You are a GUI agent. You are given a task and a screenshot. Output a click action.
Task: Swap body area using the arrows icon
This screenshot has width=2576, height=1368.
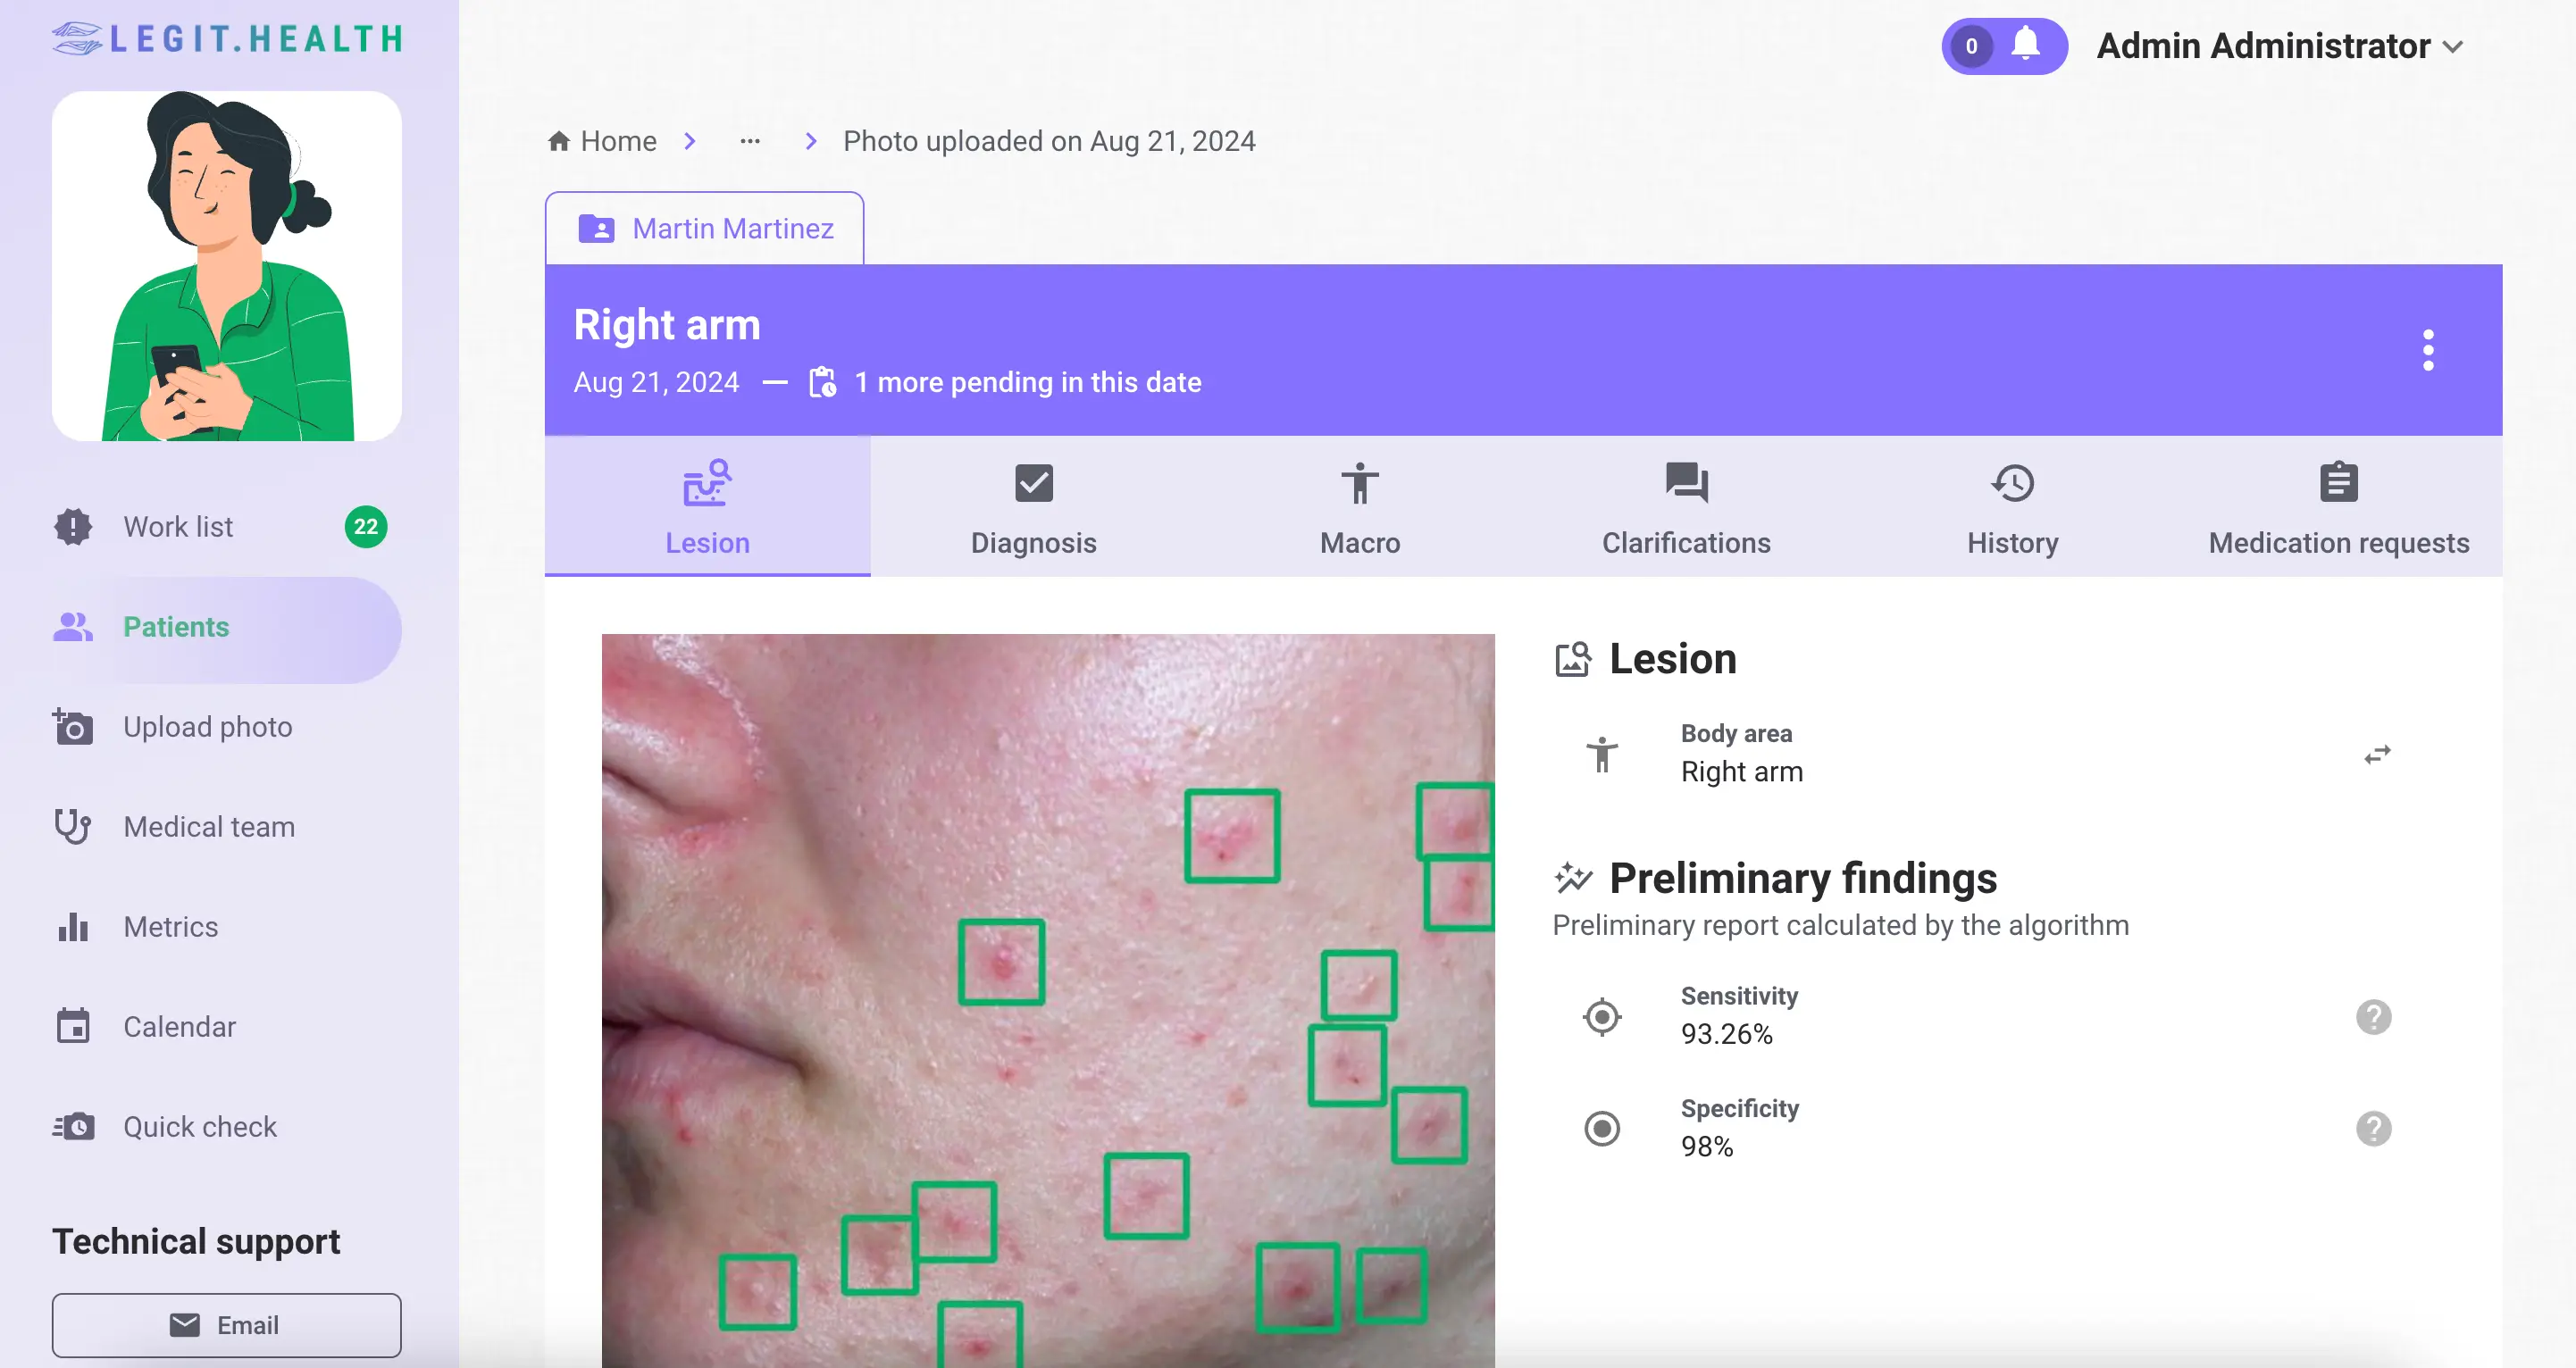click(2377, 753)
